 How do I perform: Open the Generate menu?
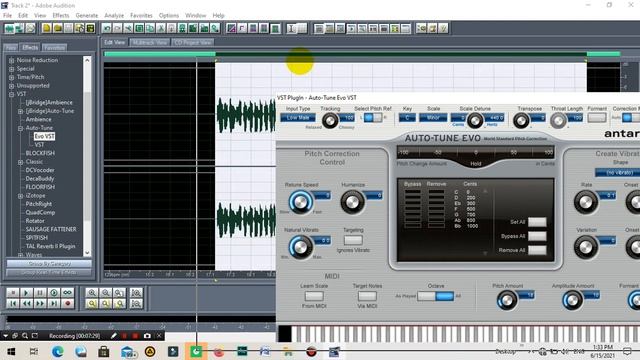click(87, 16)
